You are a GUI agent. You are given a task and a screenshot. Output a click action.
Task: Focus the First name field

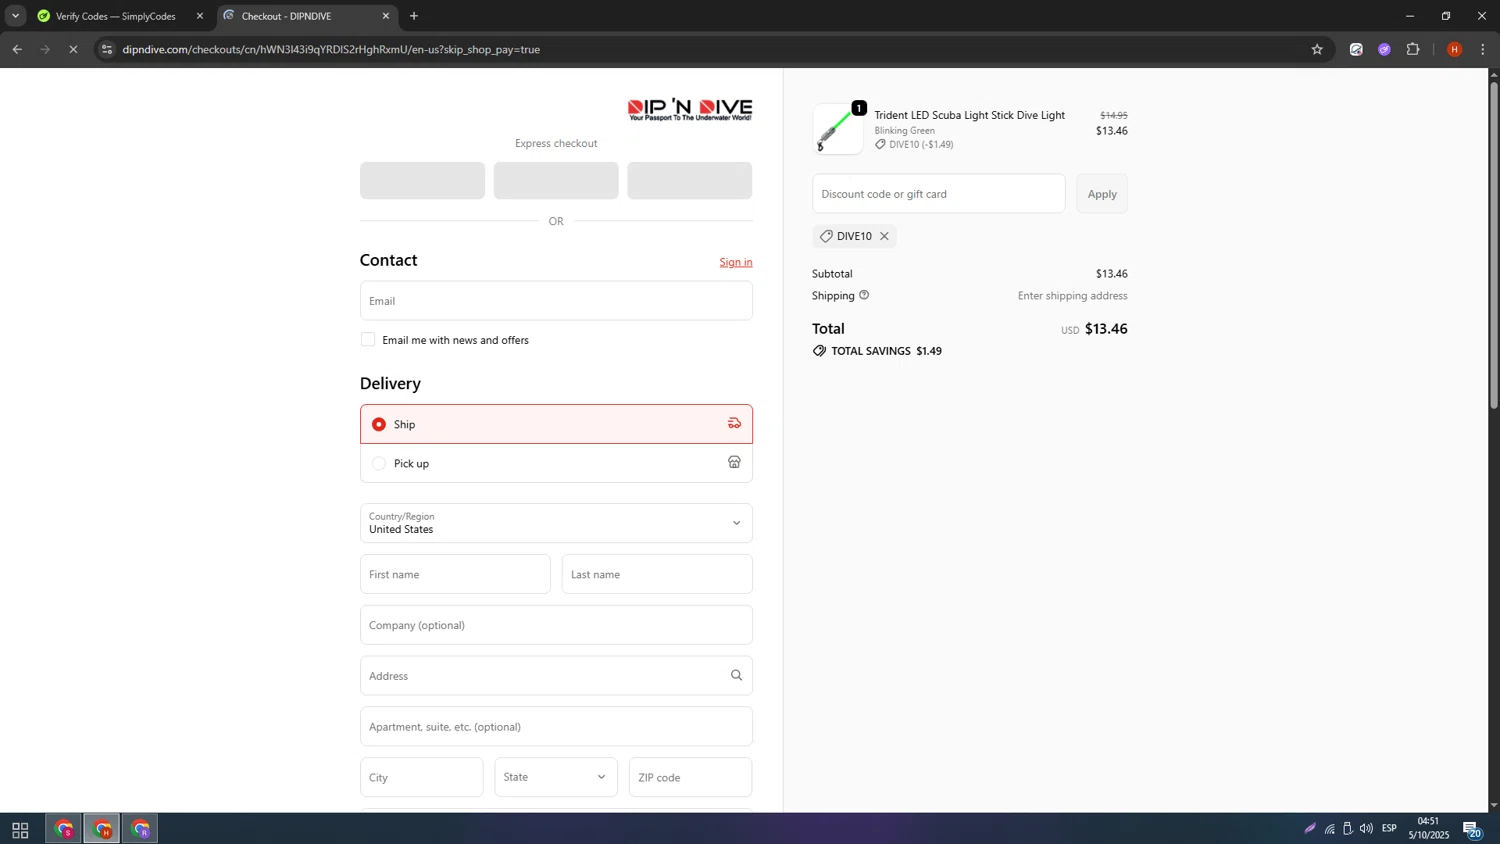point(455,574)
